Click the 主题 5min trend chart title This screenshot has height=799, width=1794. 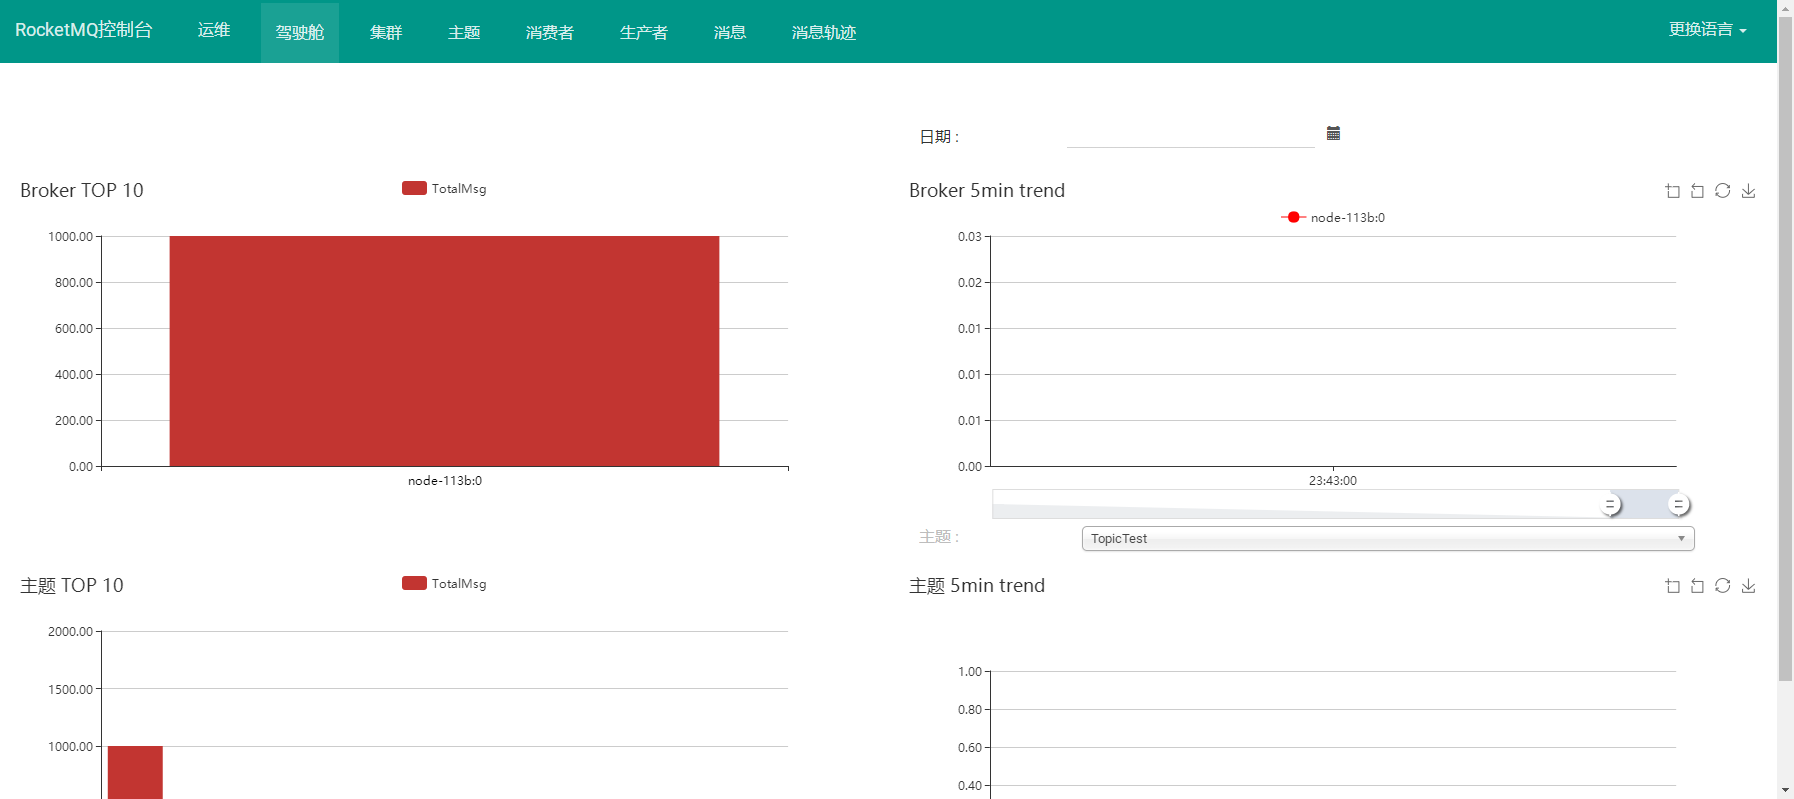pyautogui.click(x=977, y=585)
